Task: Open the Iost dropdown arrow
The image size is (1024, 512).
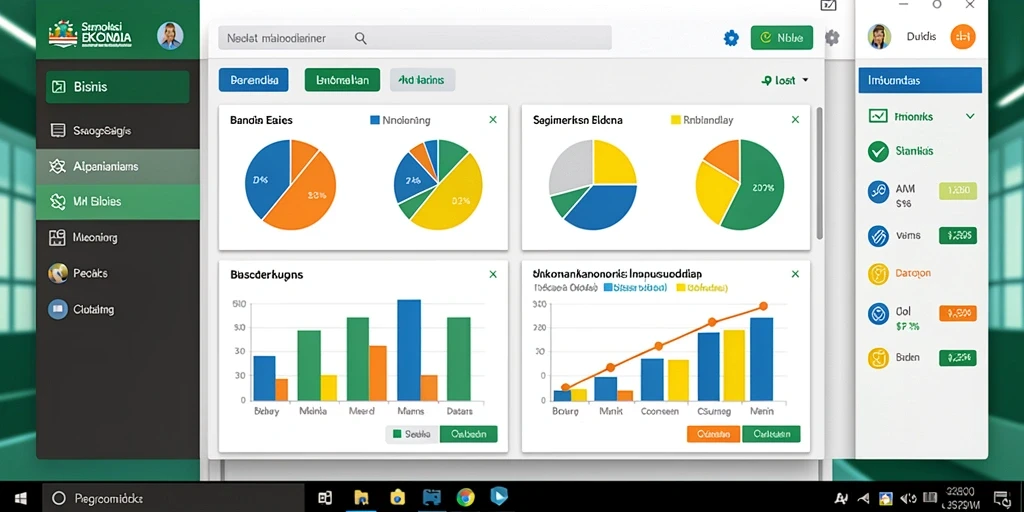Action: coord(805,80)
